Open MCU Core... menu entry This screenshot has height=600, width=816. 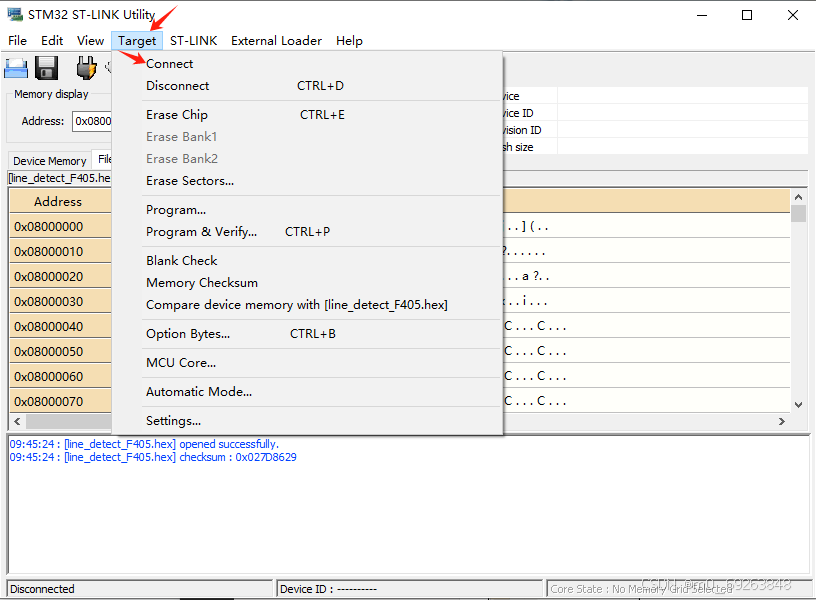coord(307,363)
